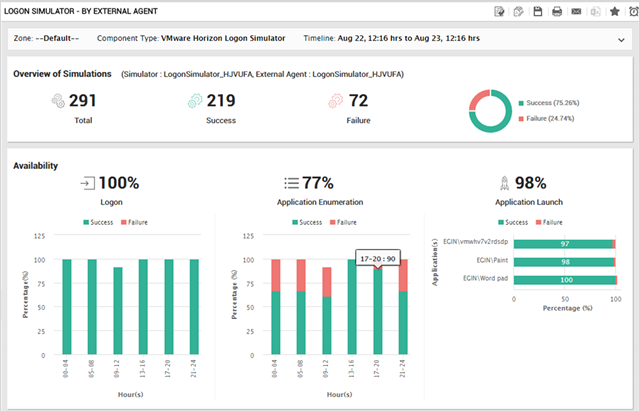Click the Simulator LogonSimulator_HJVUFA description text

coord(262,74)
